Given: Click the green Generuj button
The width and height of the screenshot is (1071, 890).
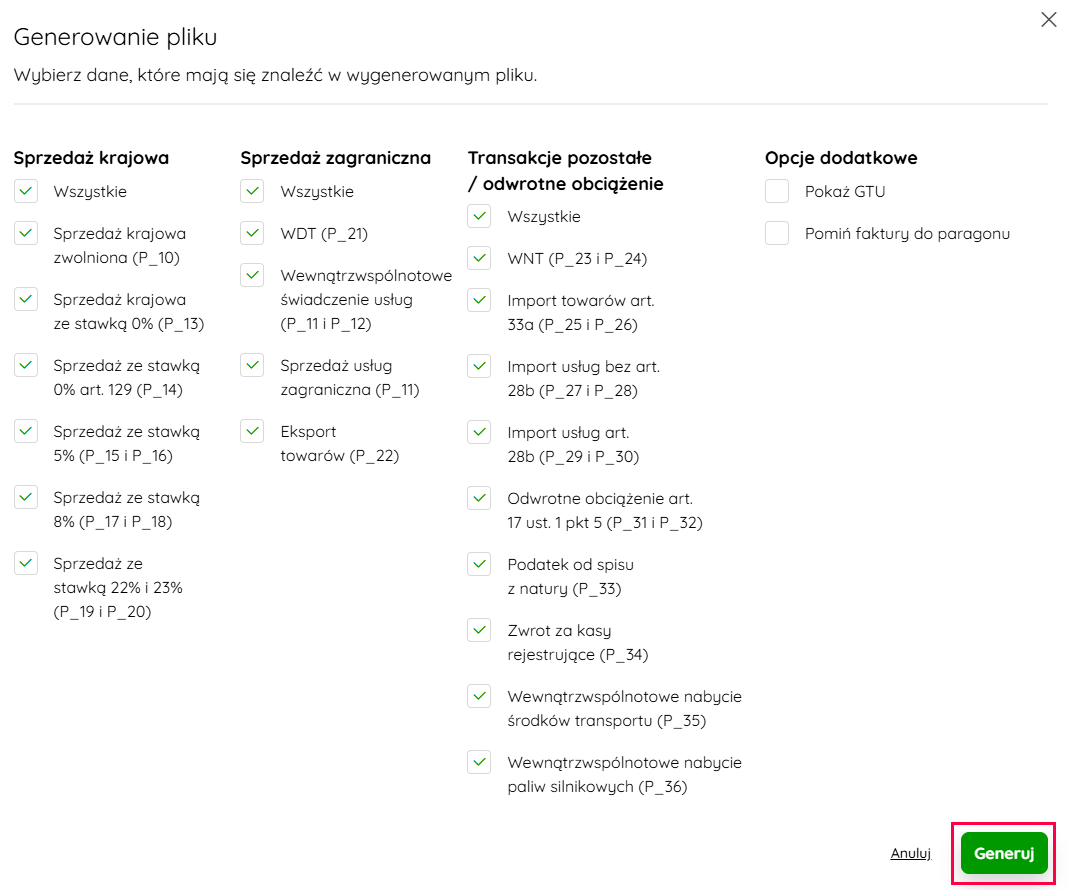Looking at the screenshot, I should pos(1004,854).
